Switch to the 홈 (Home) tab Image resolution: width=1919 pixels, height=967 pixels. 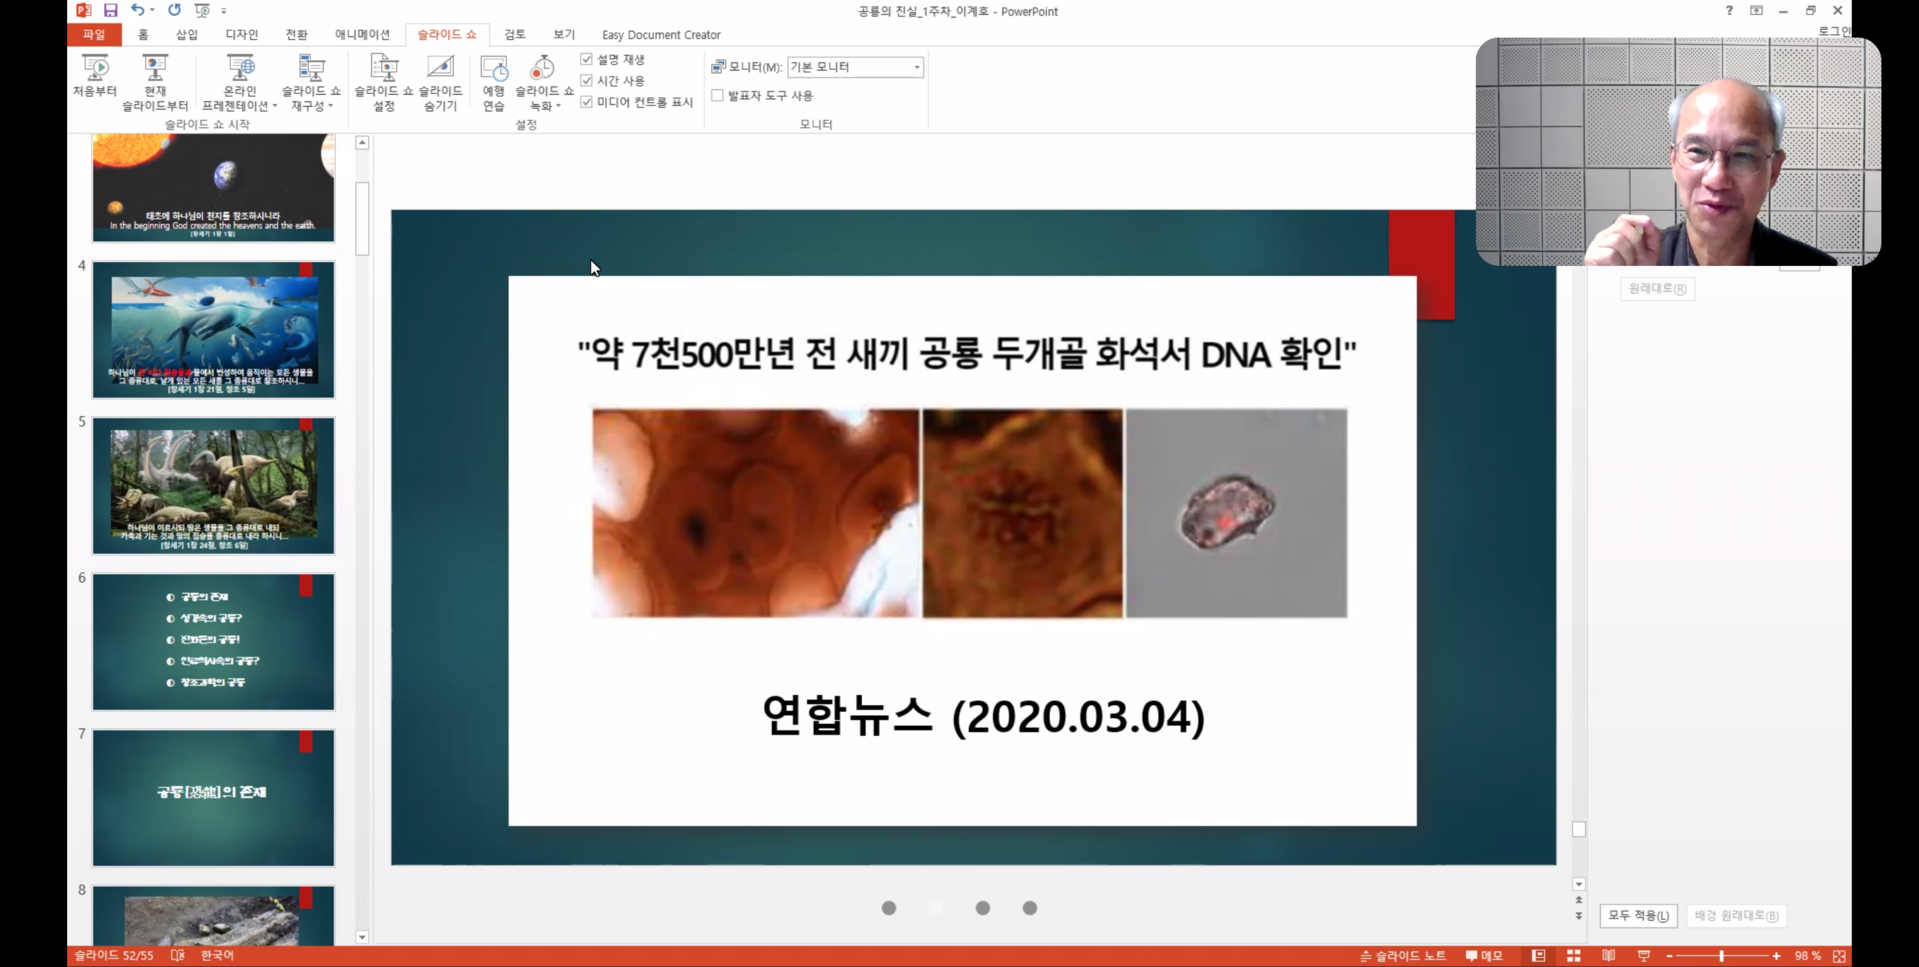[x=143, y=34]
